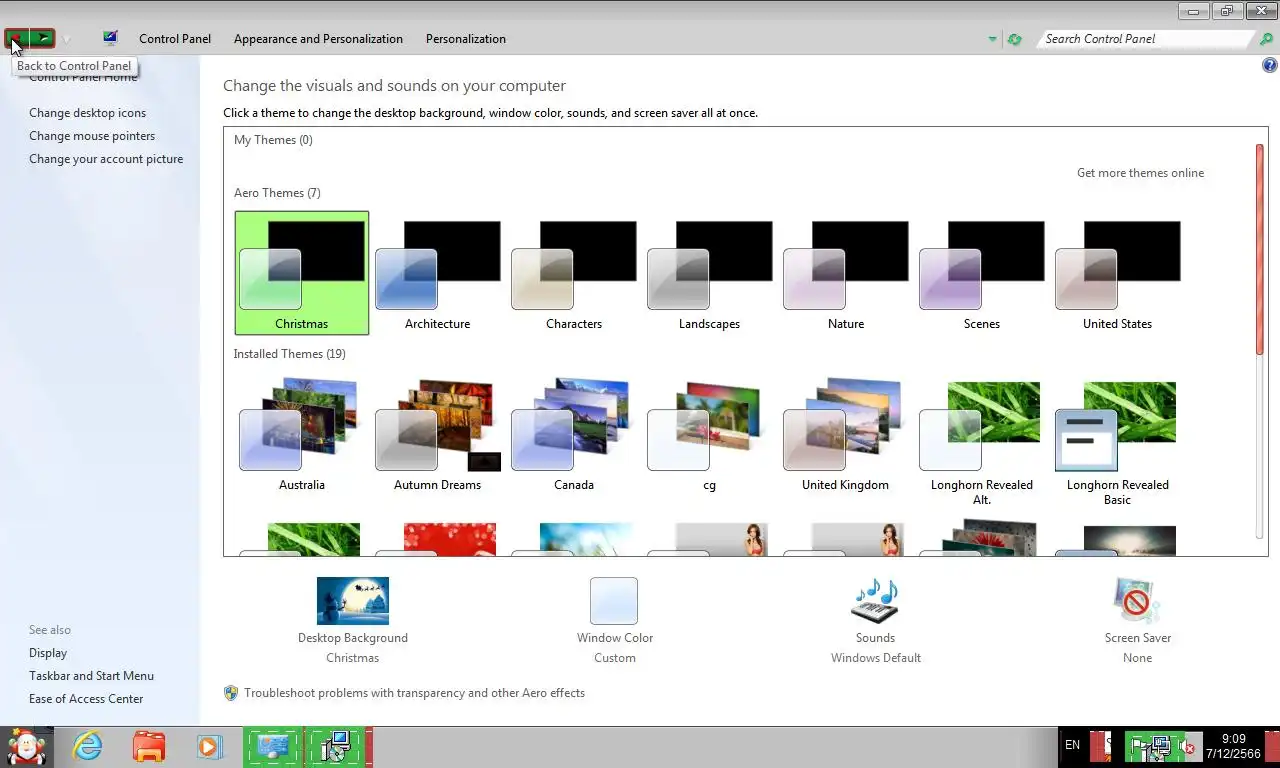Click the green search key icon
The width and height of the screenshot is (1280, 768).
[1266, 39]
